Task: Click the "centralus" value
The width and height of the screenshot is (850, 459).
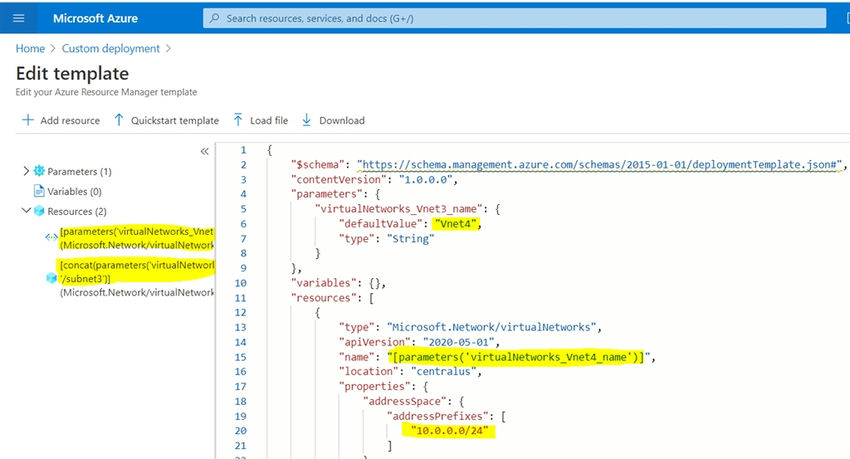Action: [443, 372]
